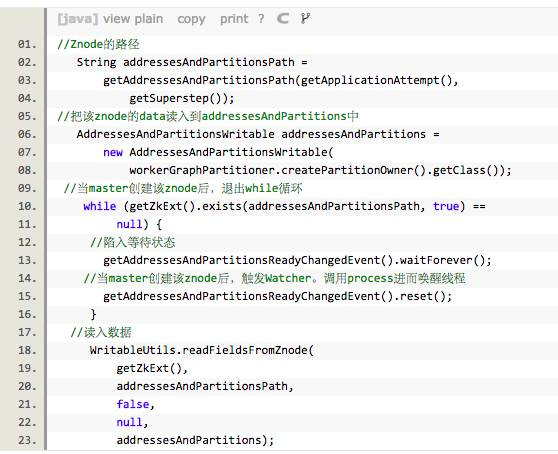
Task: Click the '.reset();' call line
Action: pyautogui.click(x=278, y=296)
